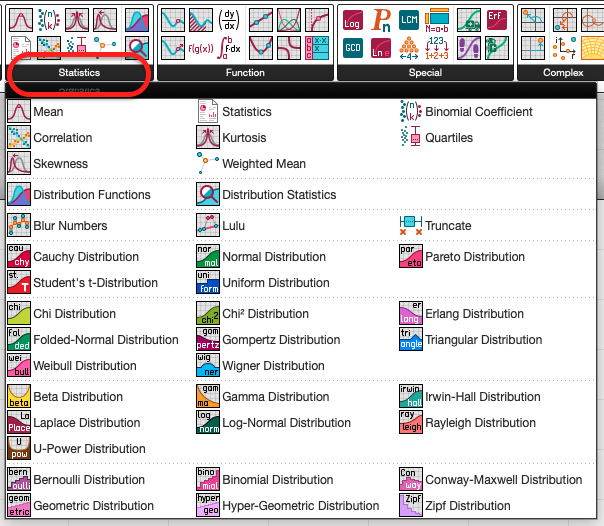Choose Normal Distribution
This screenshot has height=526, width=604.
click(261, 256)
